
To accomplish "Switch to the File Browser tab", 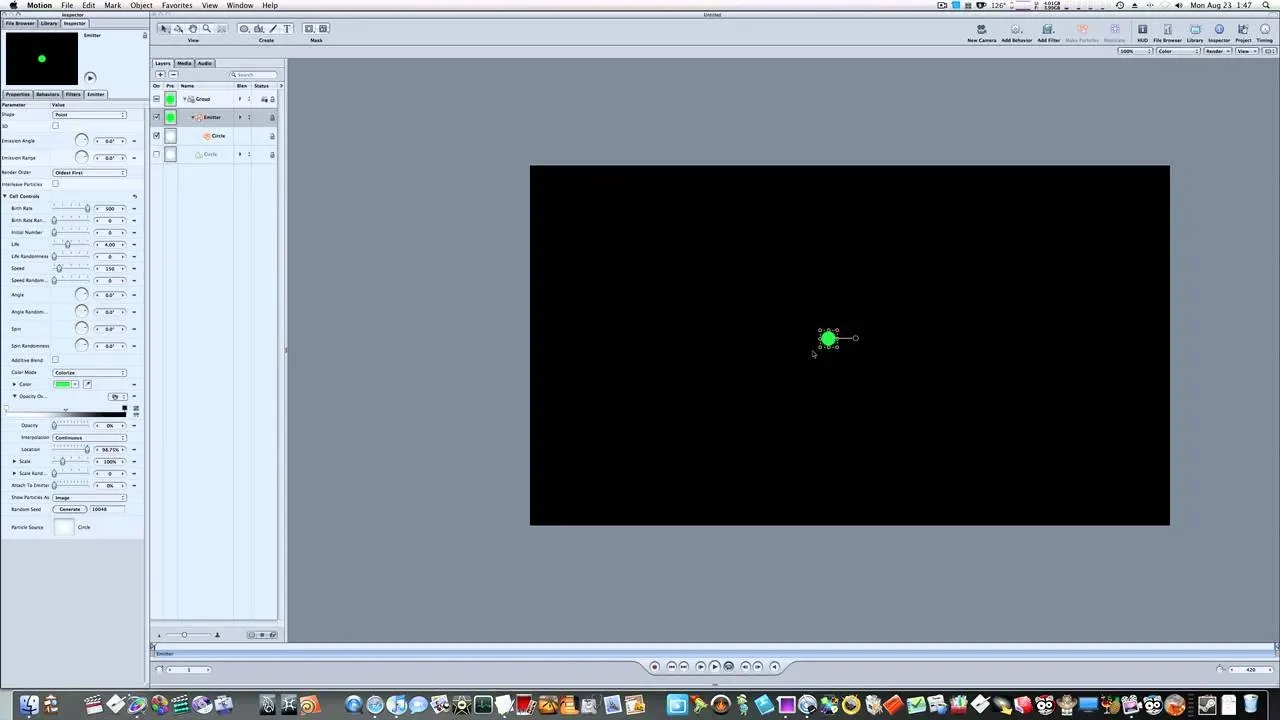I will point(20,23).
